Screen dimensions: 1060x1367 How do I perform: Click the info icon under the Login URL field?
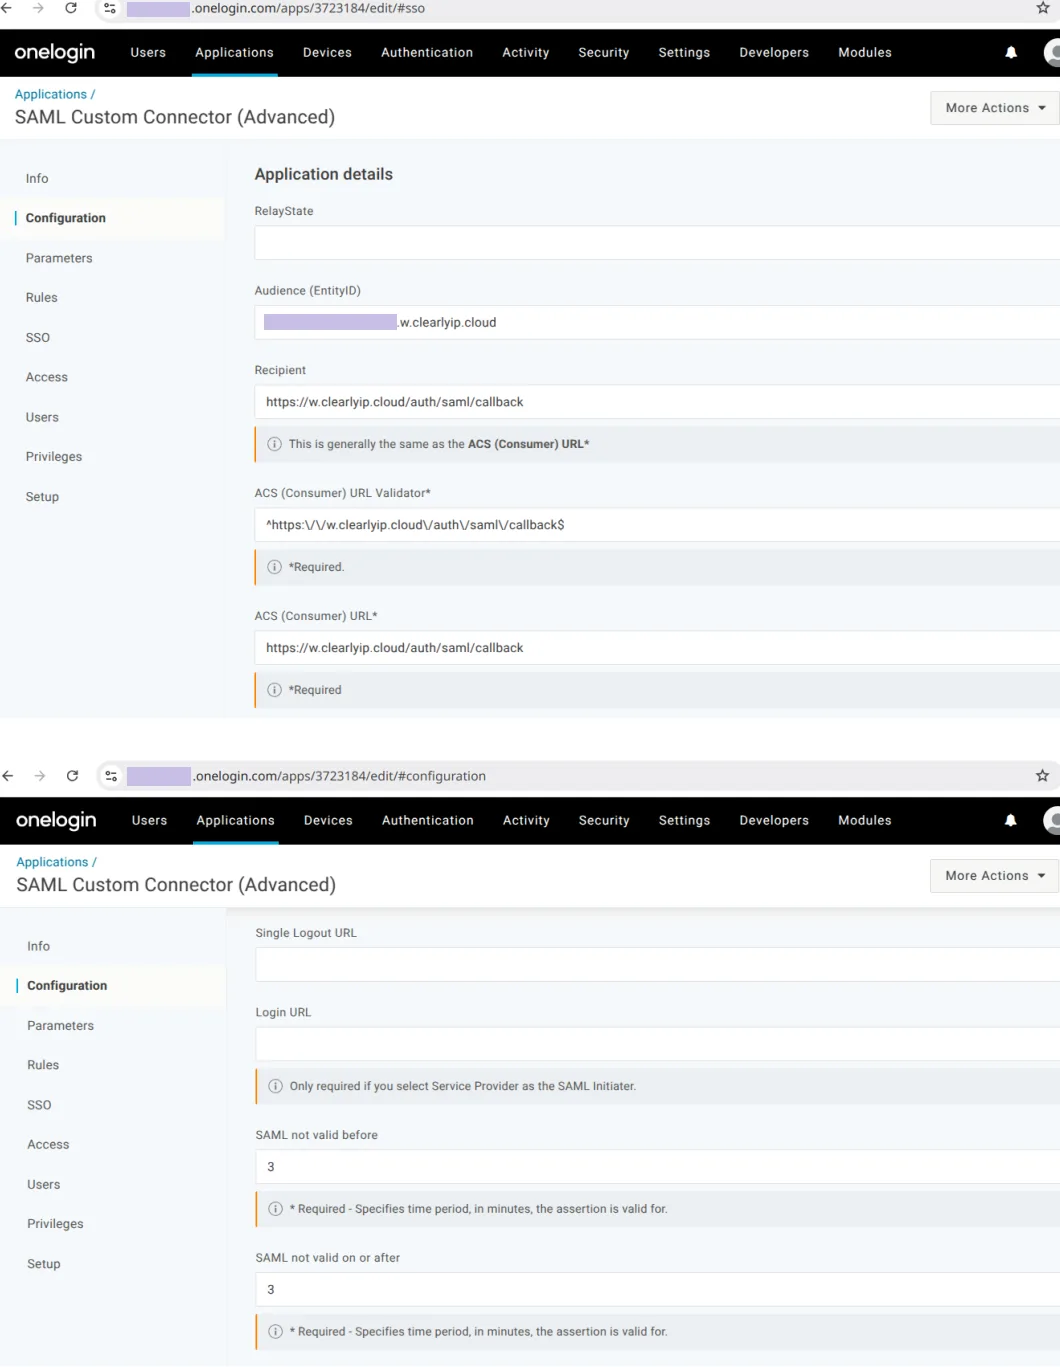point(275,1086)
